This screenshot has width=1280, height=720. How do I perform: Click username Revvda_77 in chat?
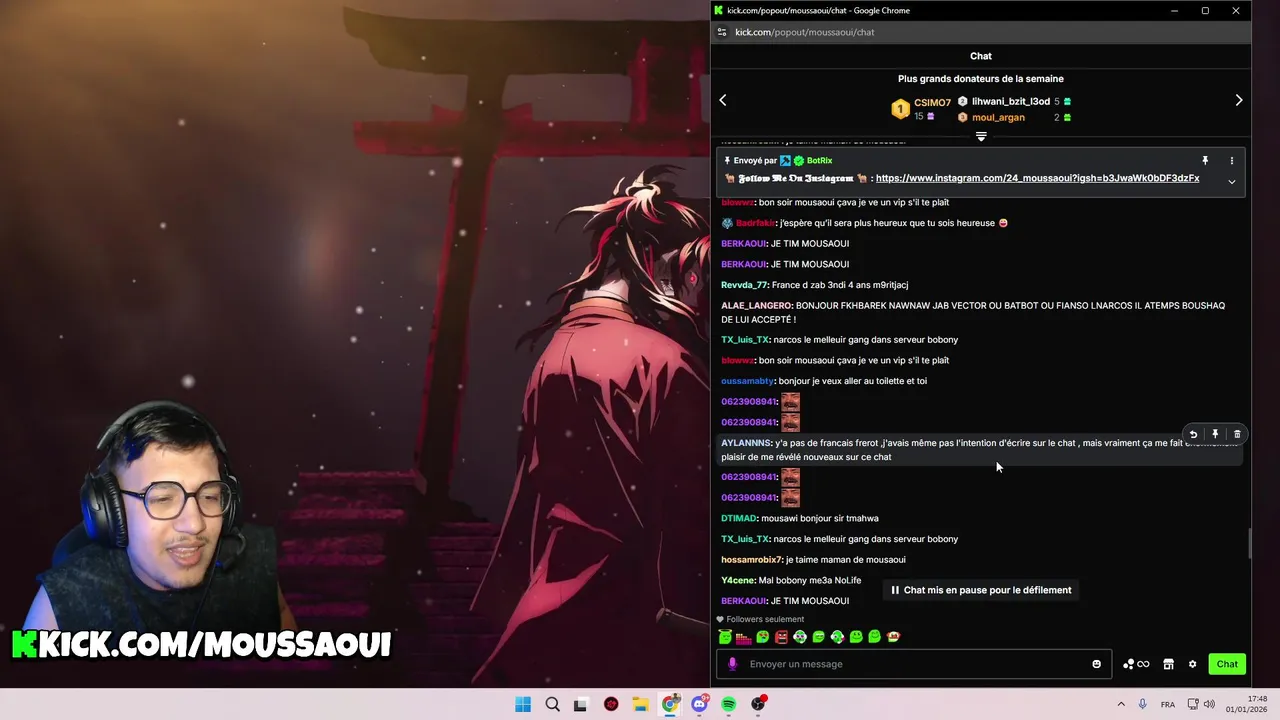[x=744, y=285]
